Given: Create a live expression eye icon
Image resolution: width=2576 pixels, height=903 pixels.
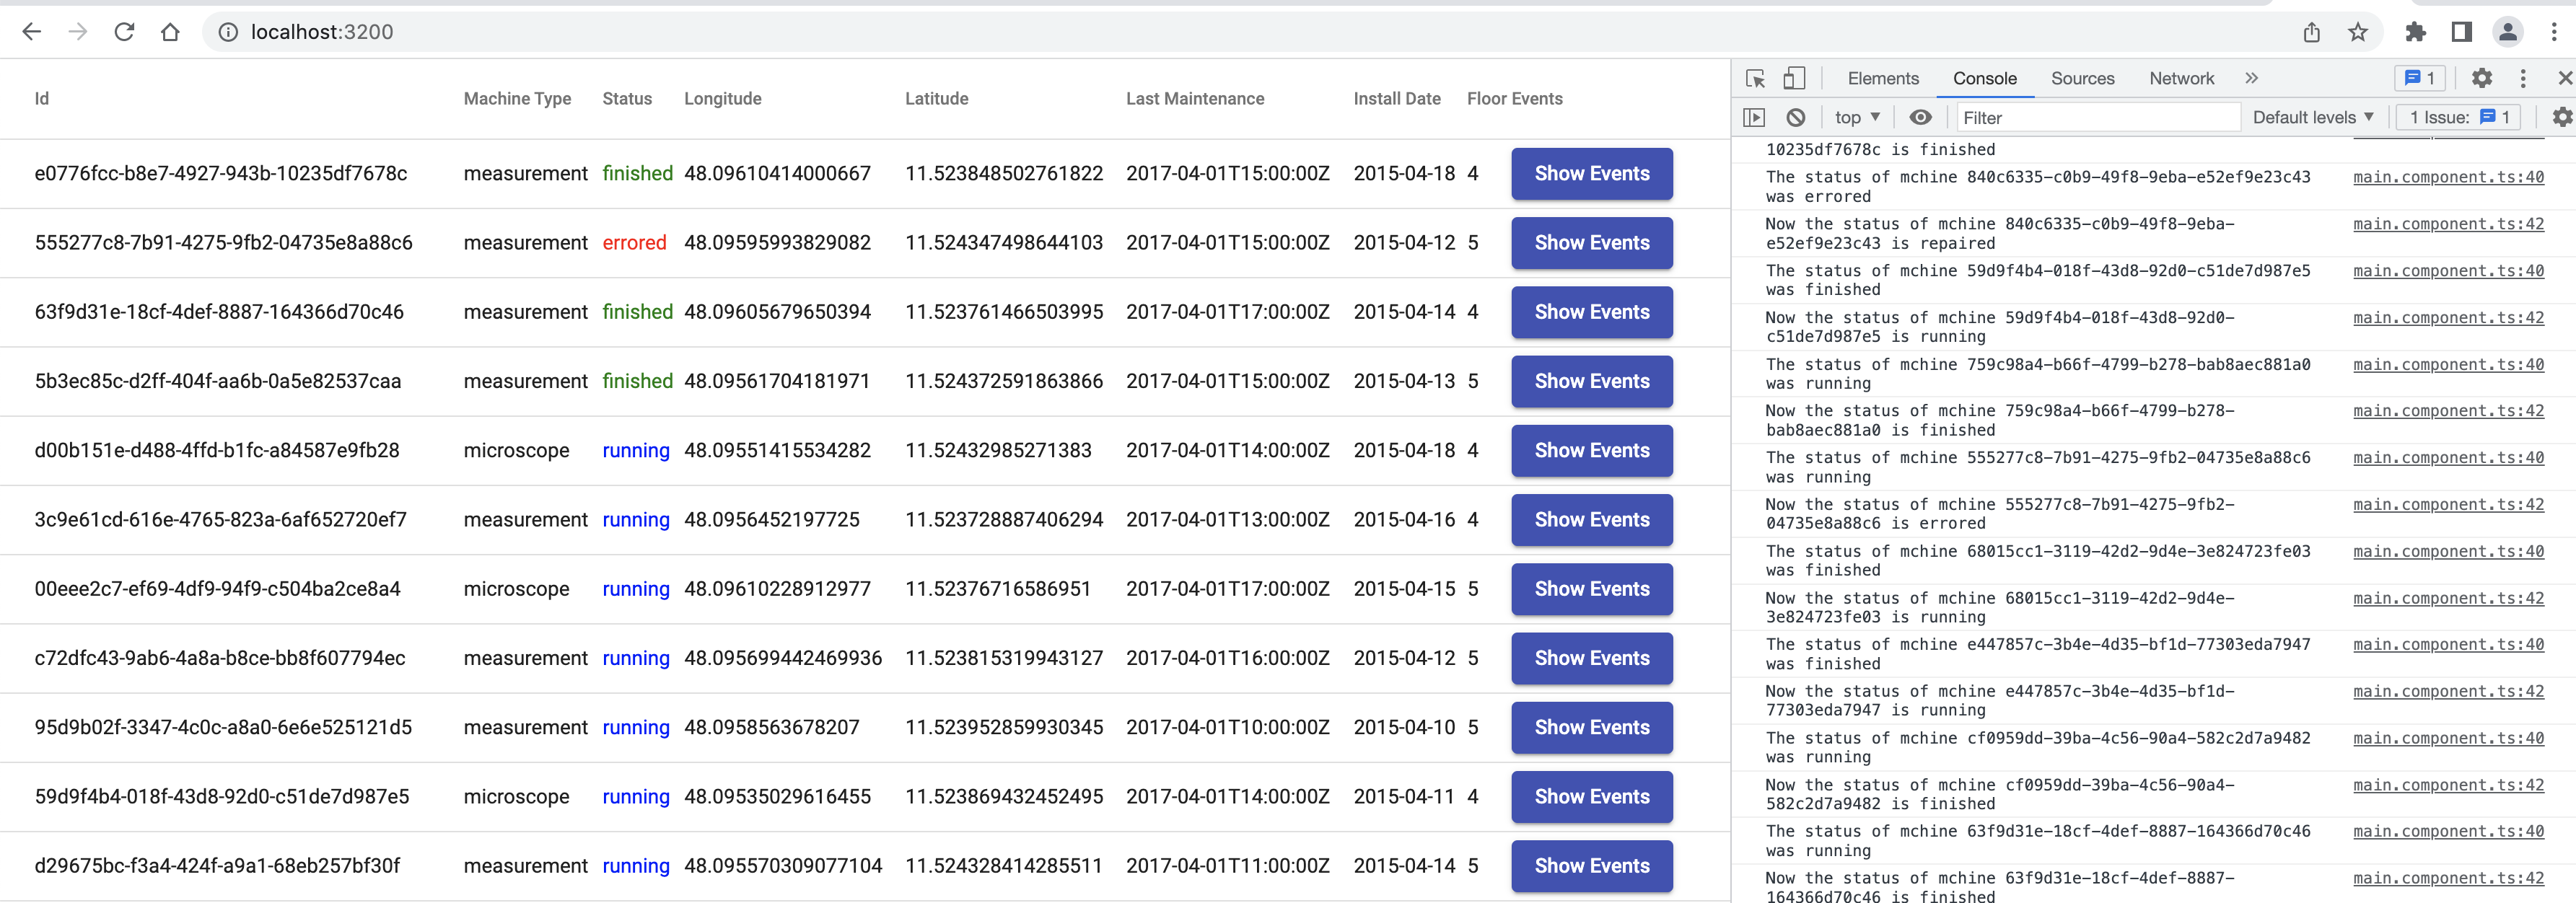Looking at the screenshot, I should (1920, 117).
